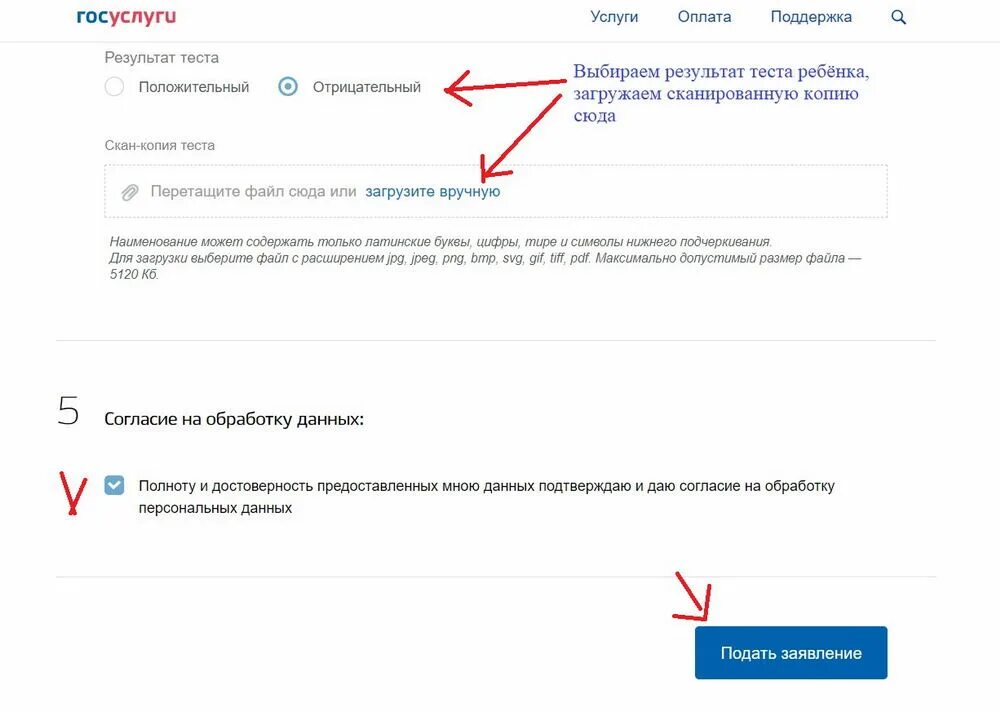Click the dashed file drop area
Viewport: 1000px width, 712px height.
[496, 191]
